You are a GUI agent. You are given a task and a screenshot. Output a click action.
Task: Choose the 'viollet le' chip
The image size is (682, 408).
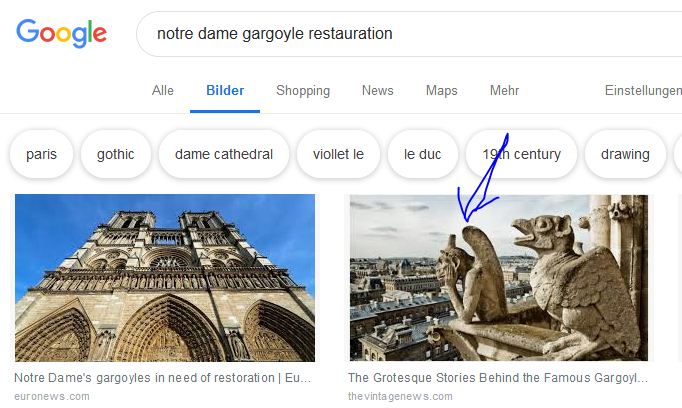[x=338, y=154]
